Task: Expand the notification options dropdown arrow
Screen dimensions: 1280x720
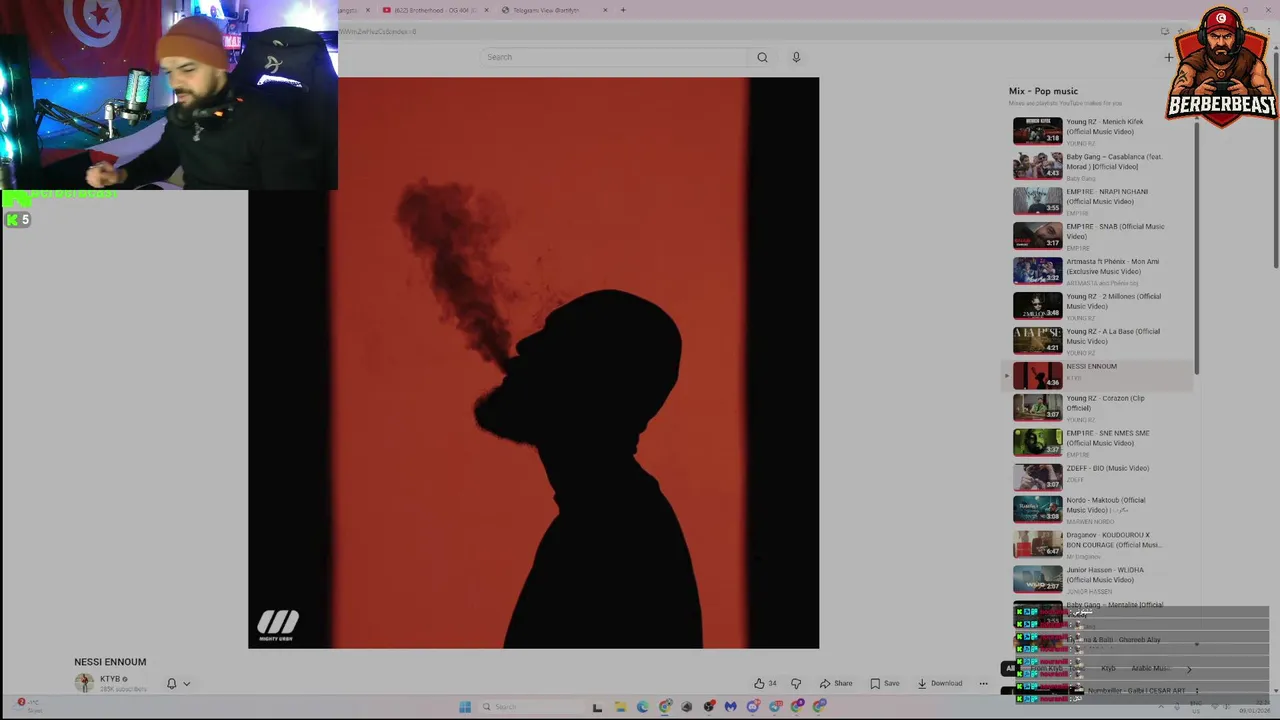Action: coord(186,684)
